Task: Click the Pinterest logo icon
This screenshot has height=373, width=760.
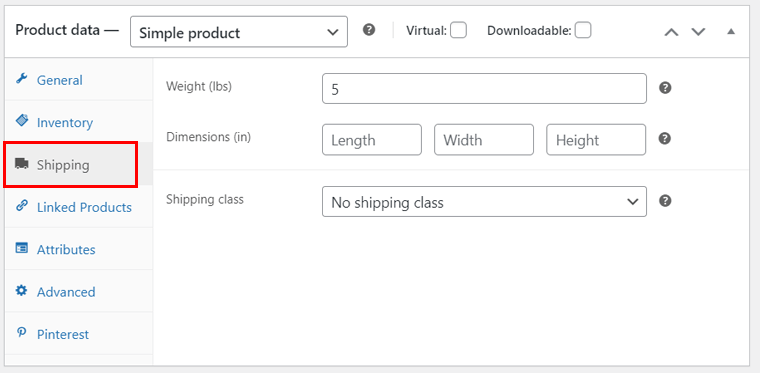Action: click(21, 333)
